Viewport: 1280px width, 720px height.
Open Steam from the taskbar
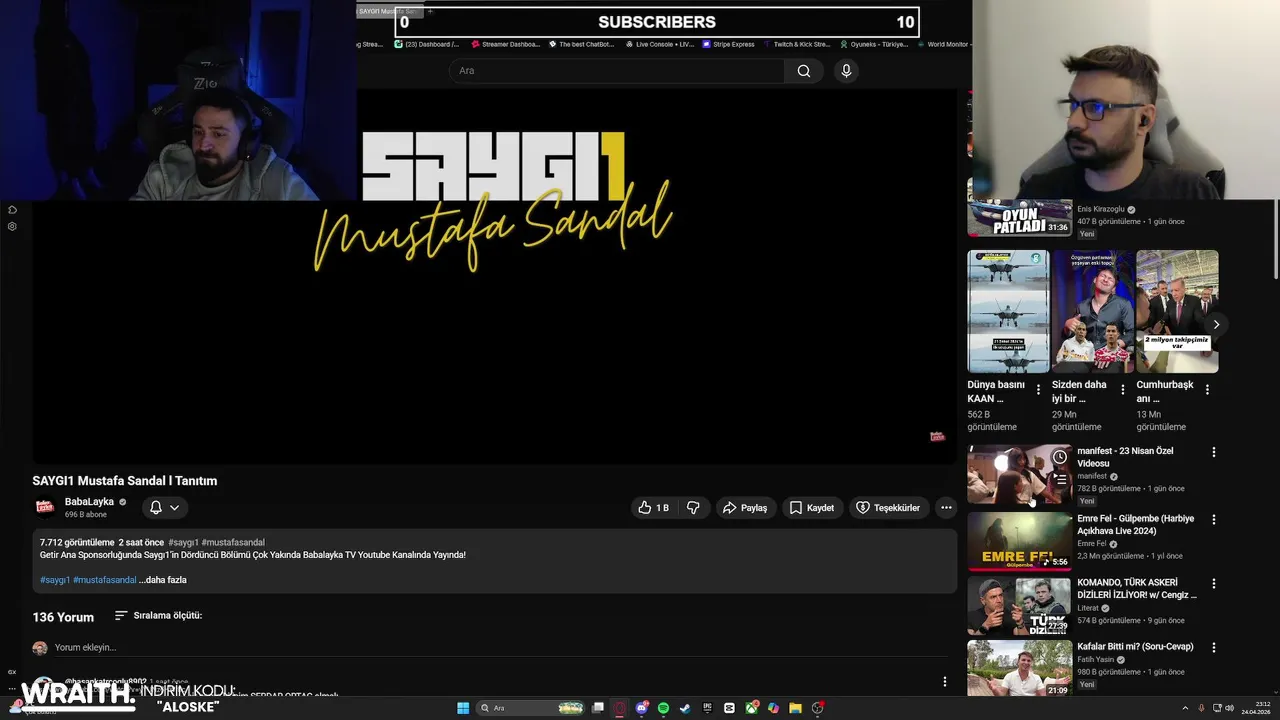pos(685,708)
